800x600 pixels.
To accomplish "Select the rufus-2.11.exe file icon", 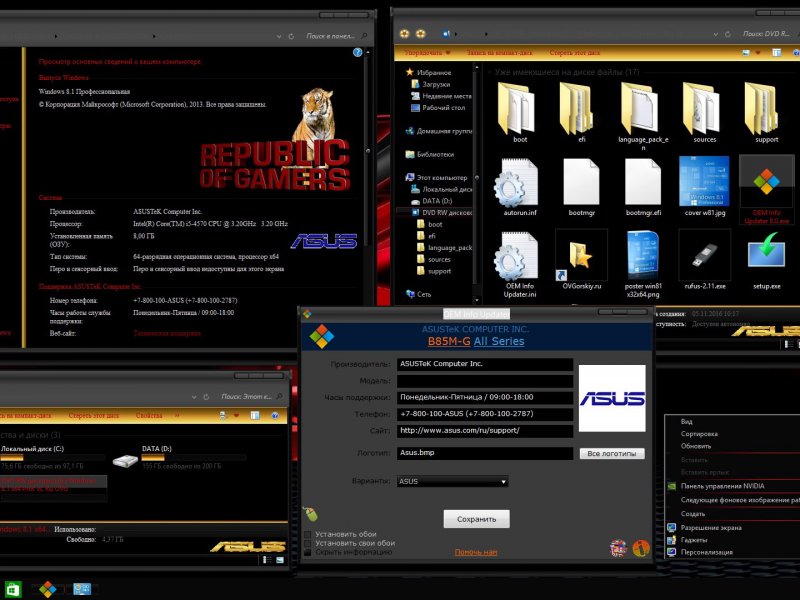I will point(704,257).
